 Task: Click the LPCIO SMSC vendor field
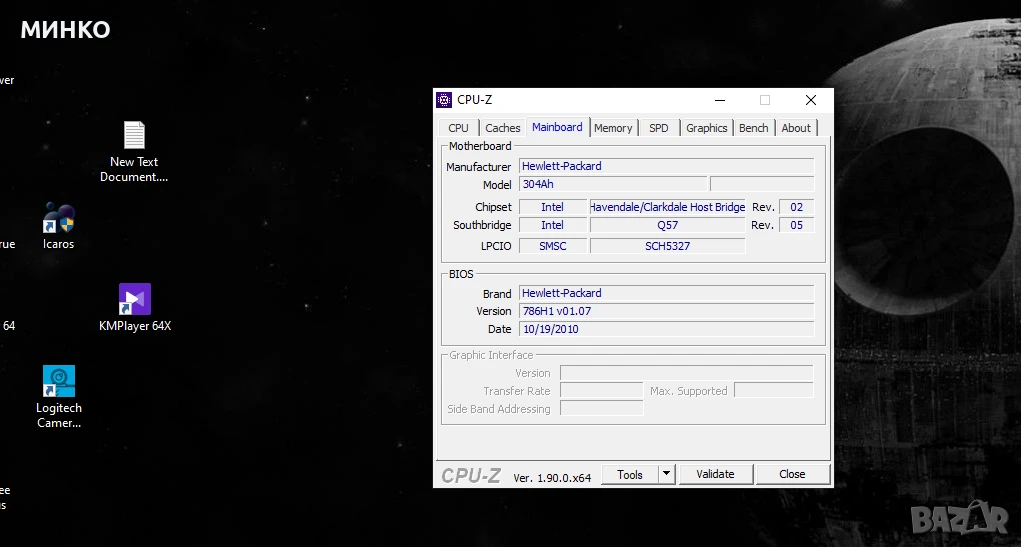pos(552,246)
